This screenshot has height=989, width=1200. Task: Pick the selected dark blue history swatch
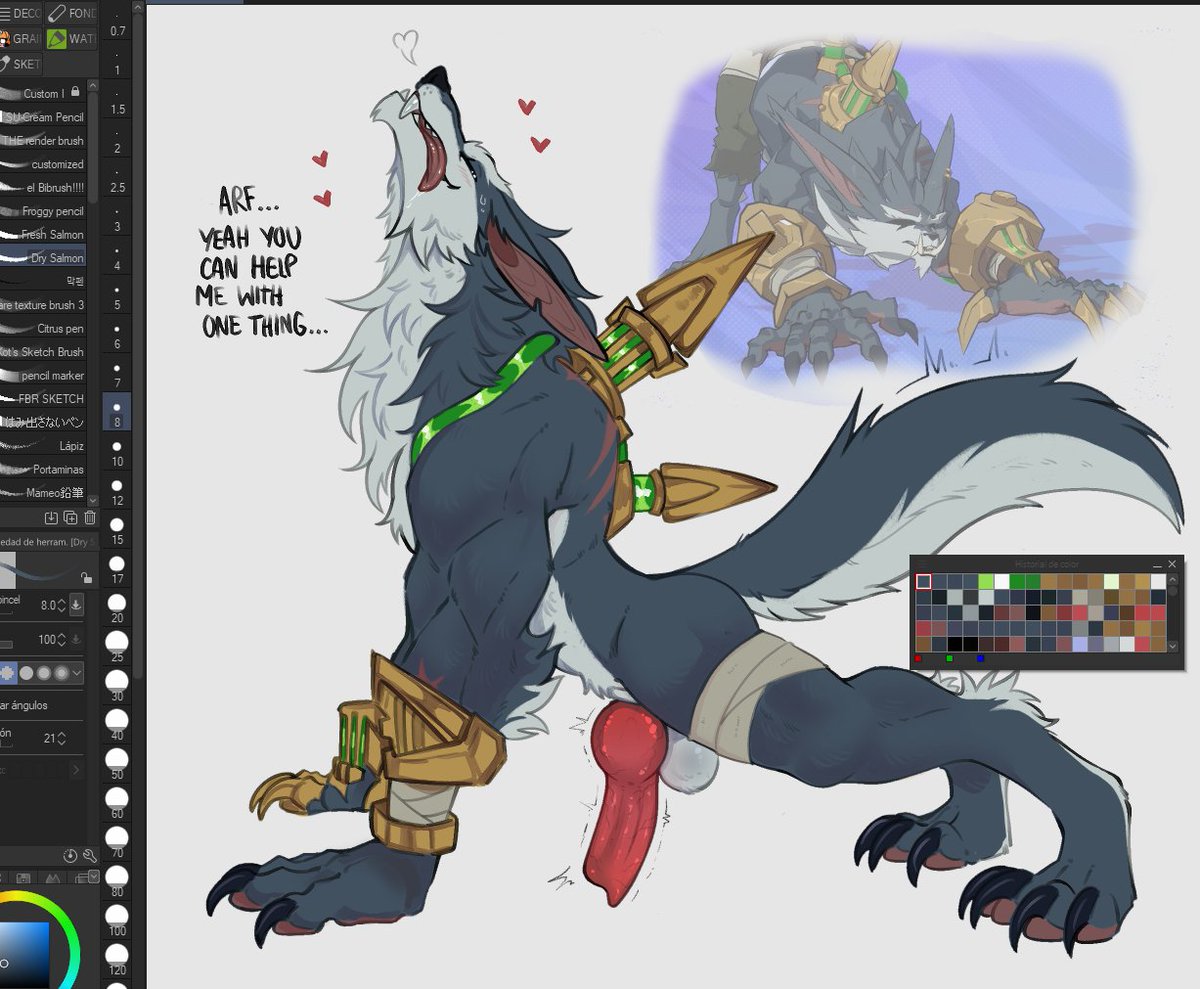tap(924, 581)
